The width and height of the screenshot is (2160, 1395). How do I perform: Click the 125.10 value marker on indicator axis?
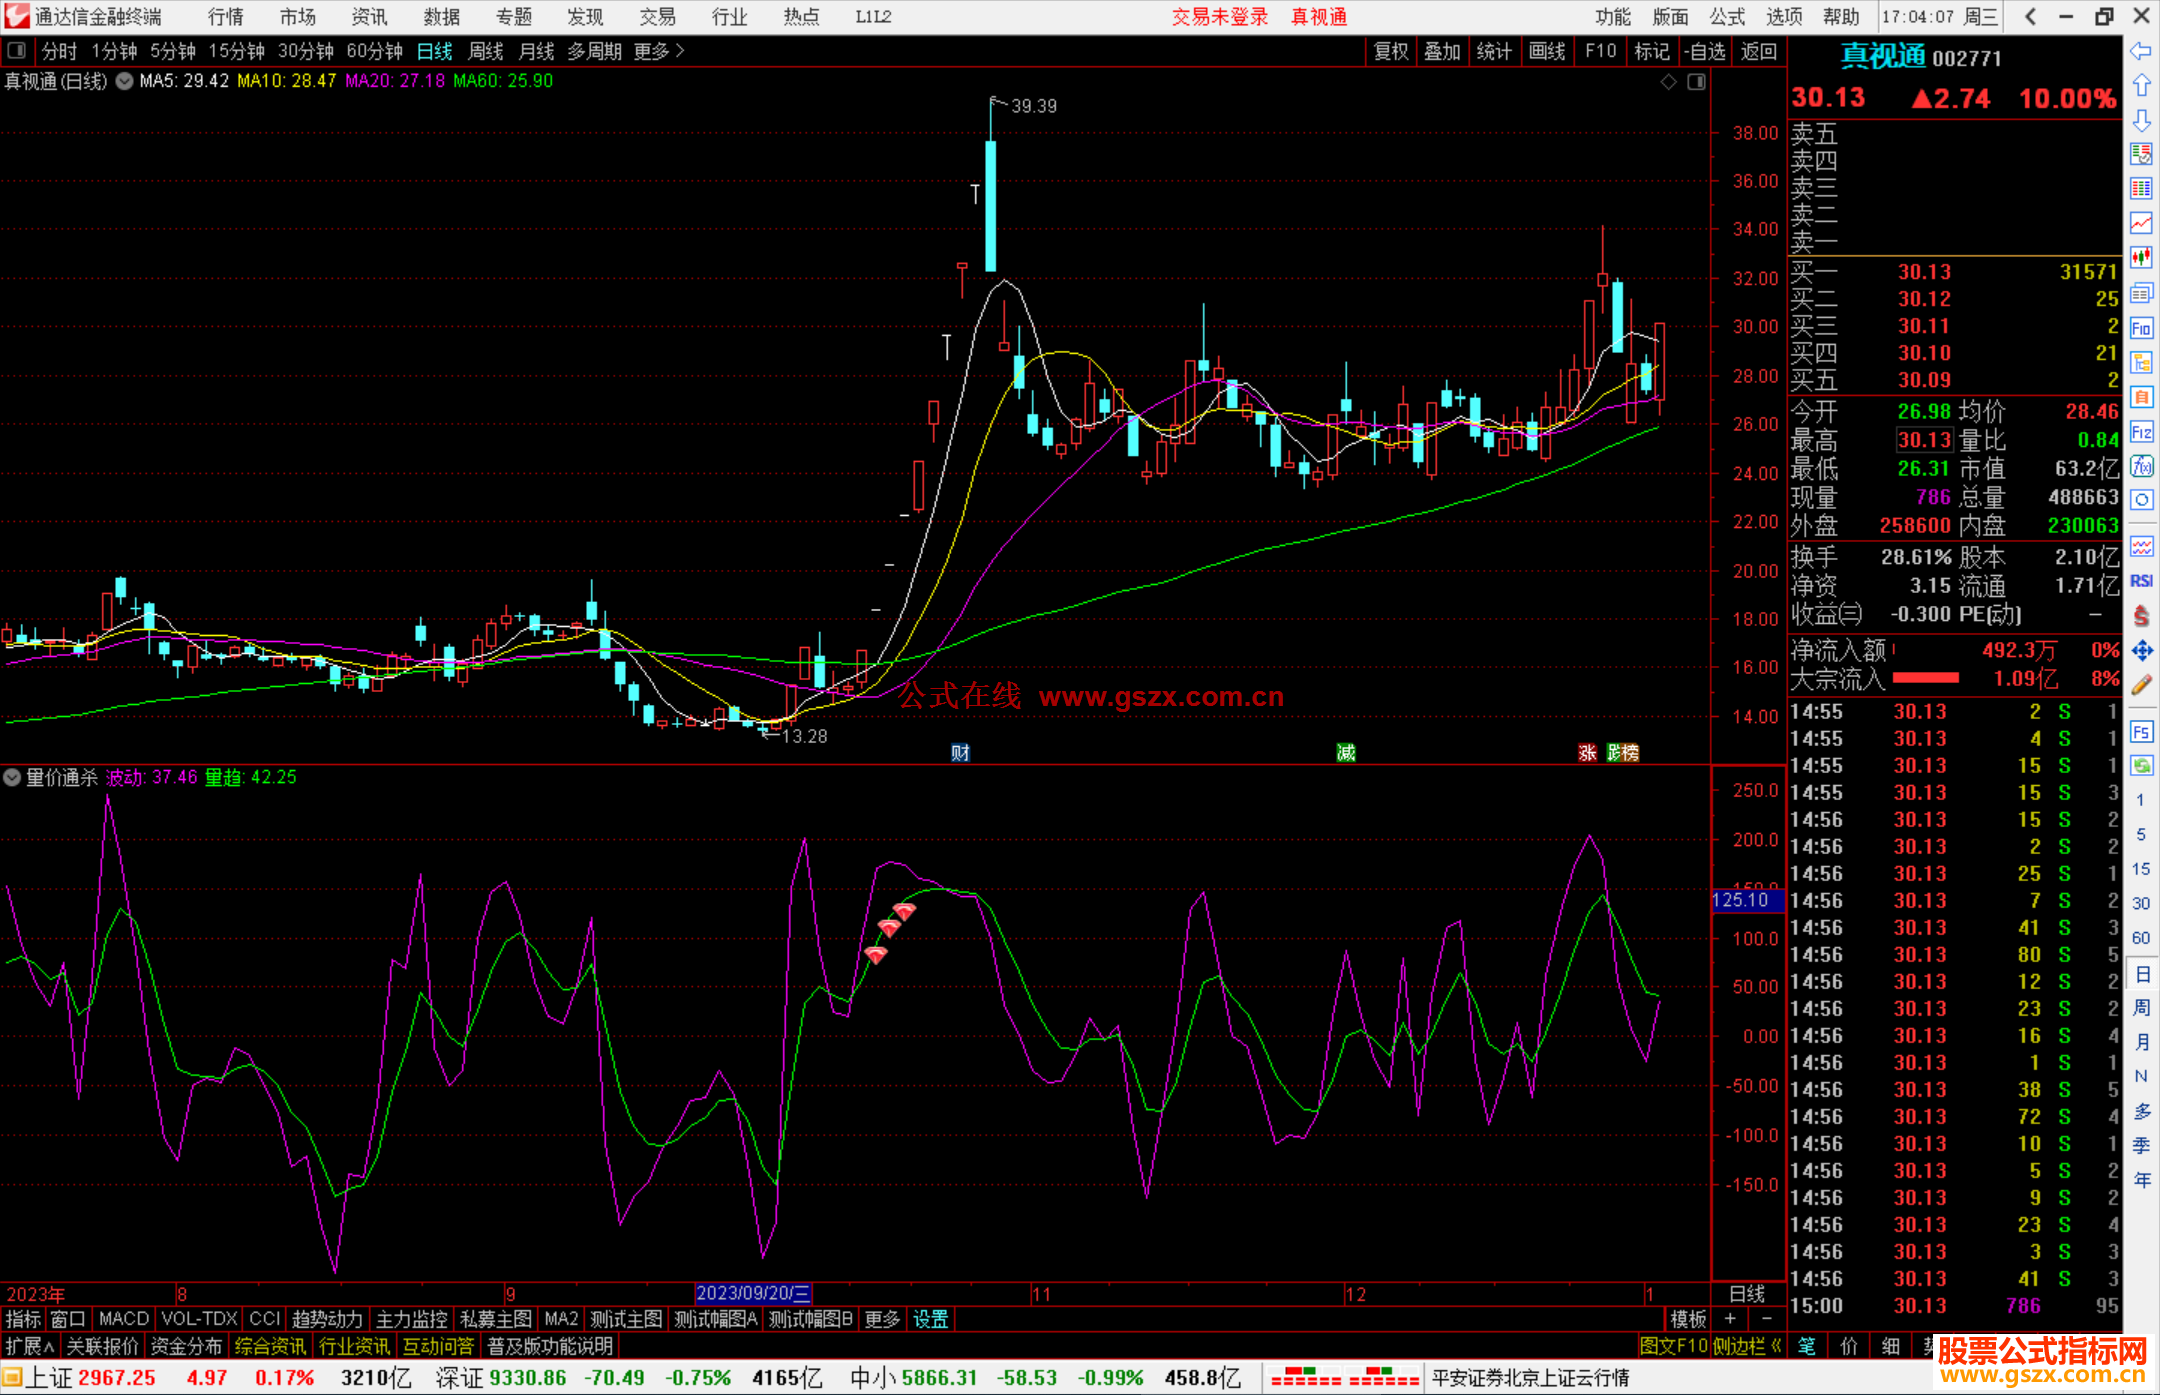(x=1747, y=900)
